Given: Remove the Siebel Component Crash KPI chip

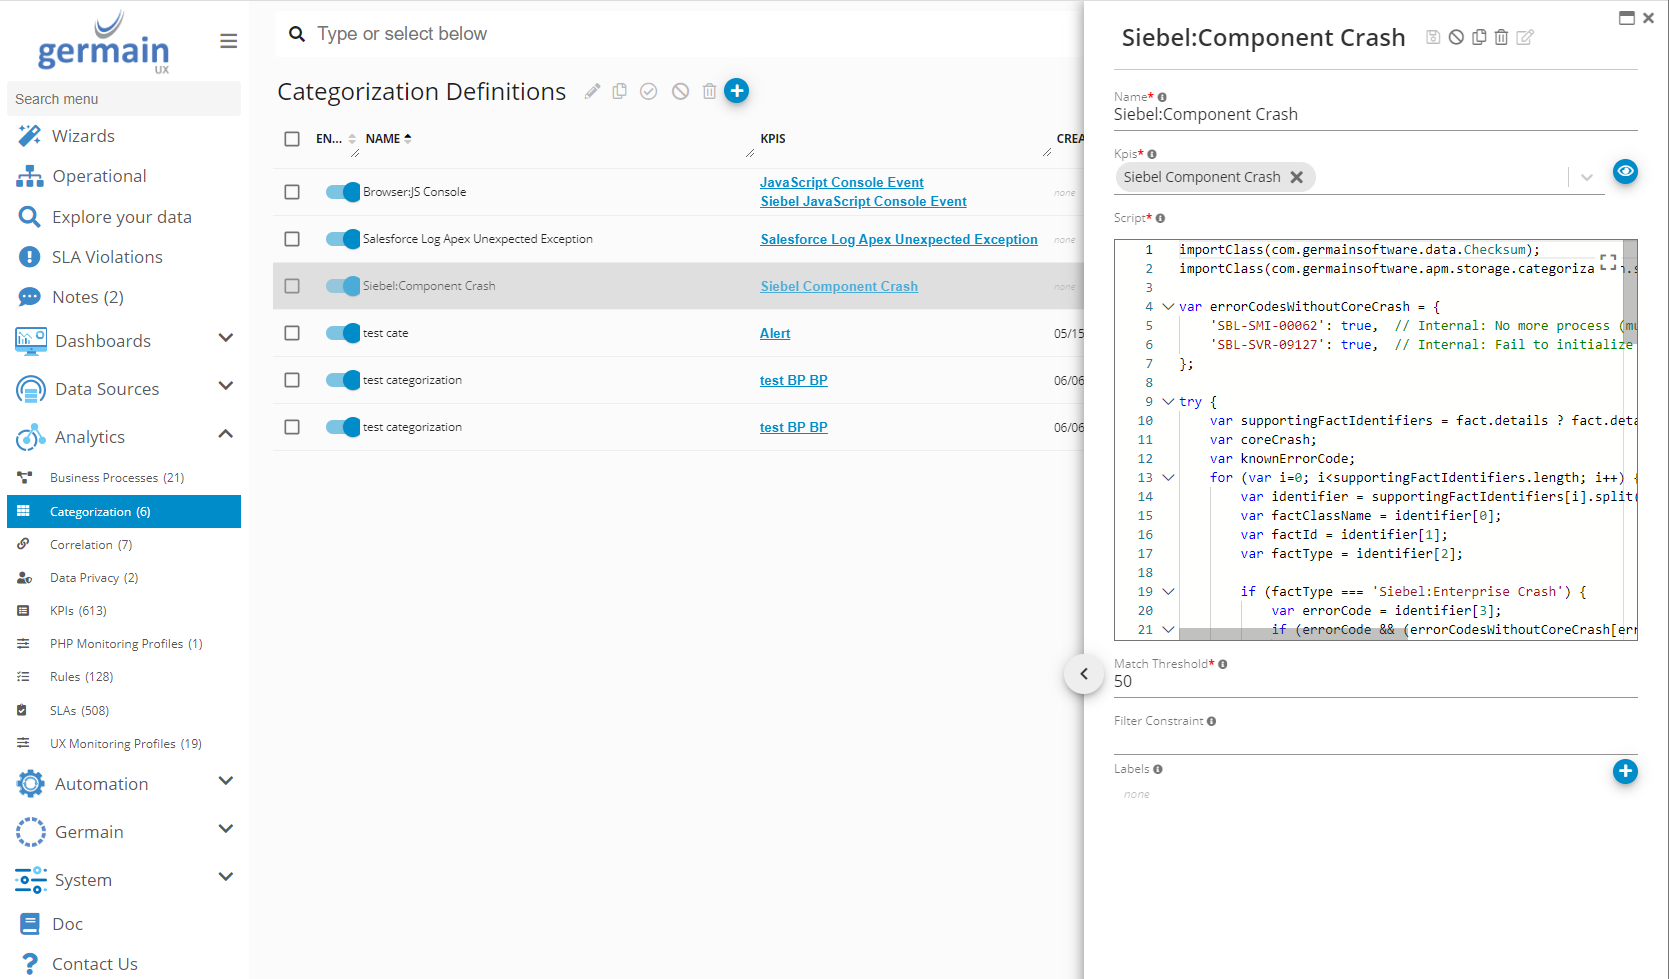Looking at the screenshot, I should pos(1297,177).
